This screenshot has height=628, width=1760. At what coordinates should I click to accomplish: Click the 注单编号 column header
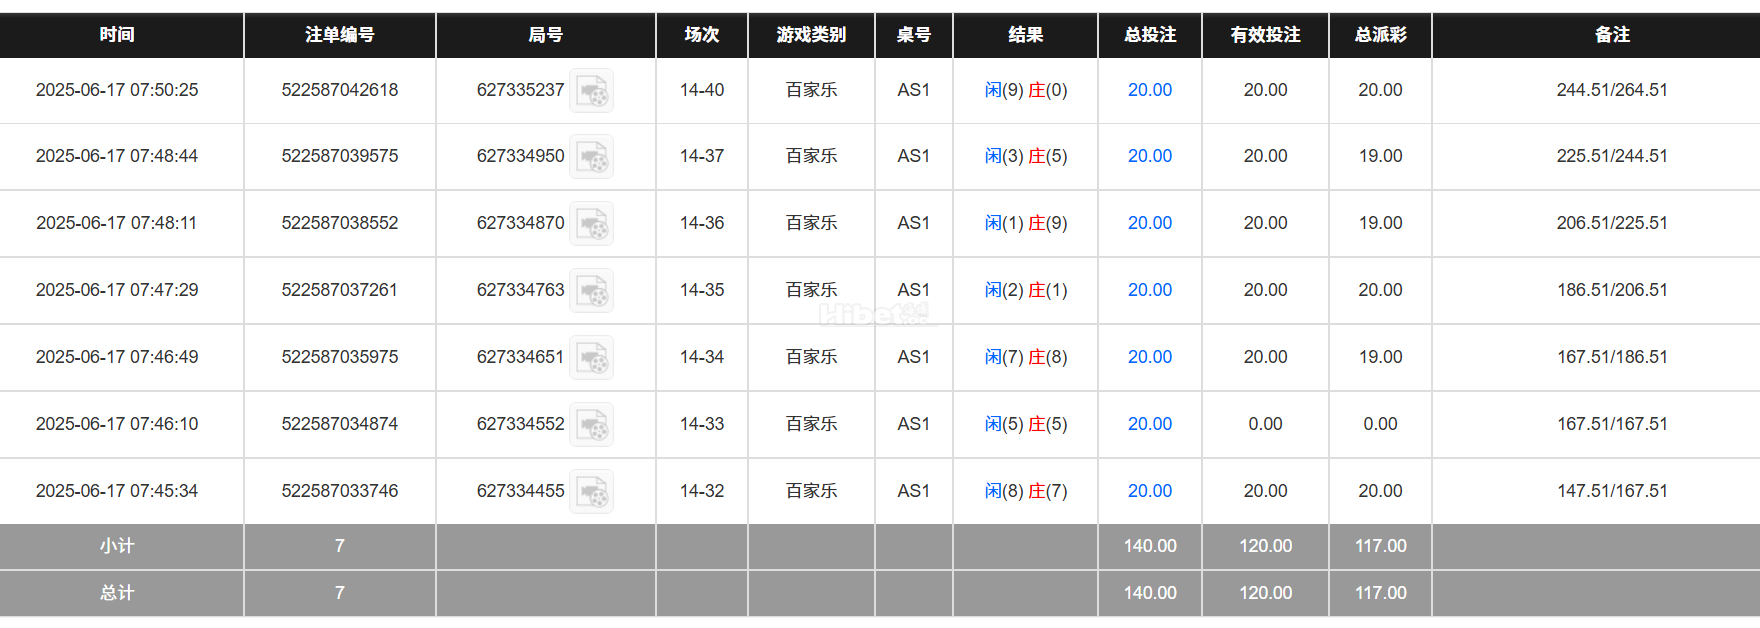coord(339,35)
